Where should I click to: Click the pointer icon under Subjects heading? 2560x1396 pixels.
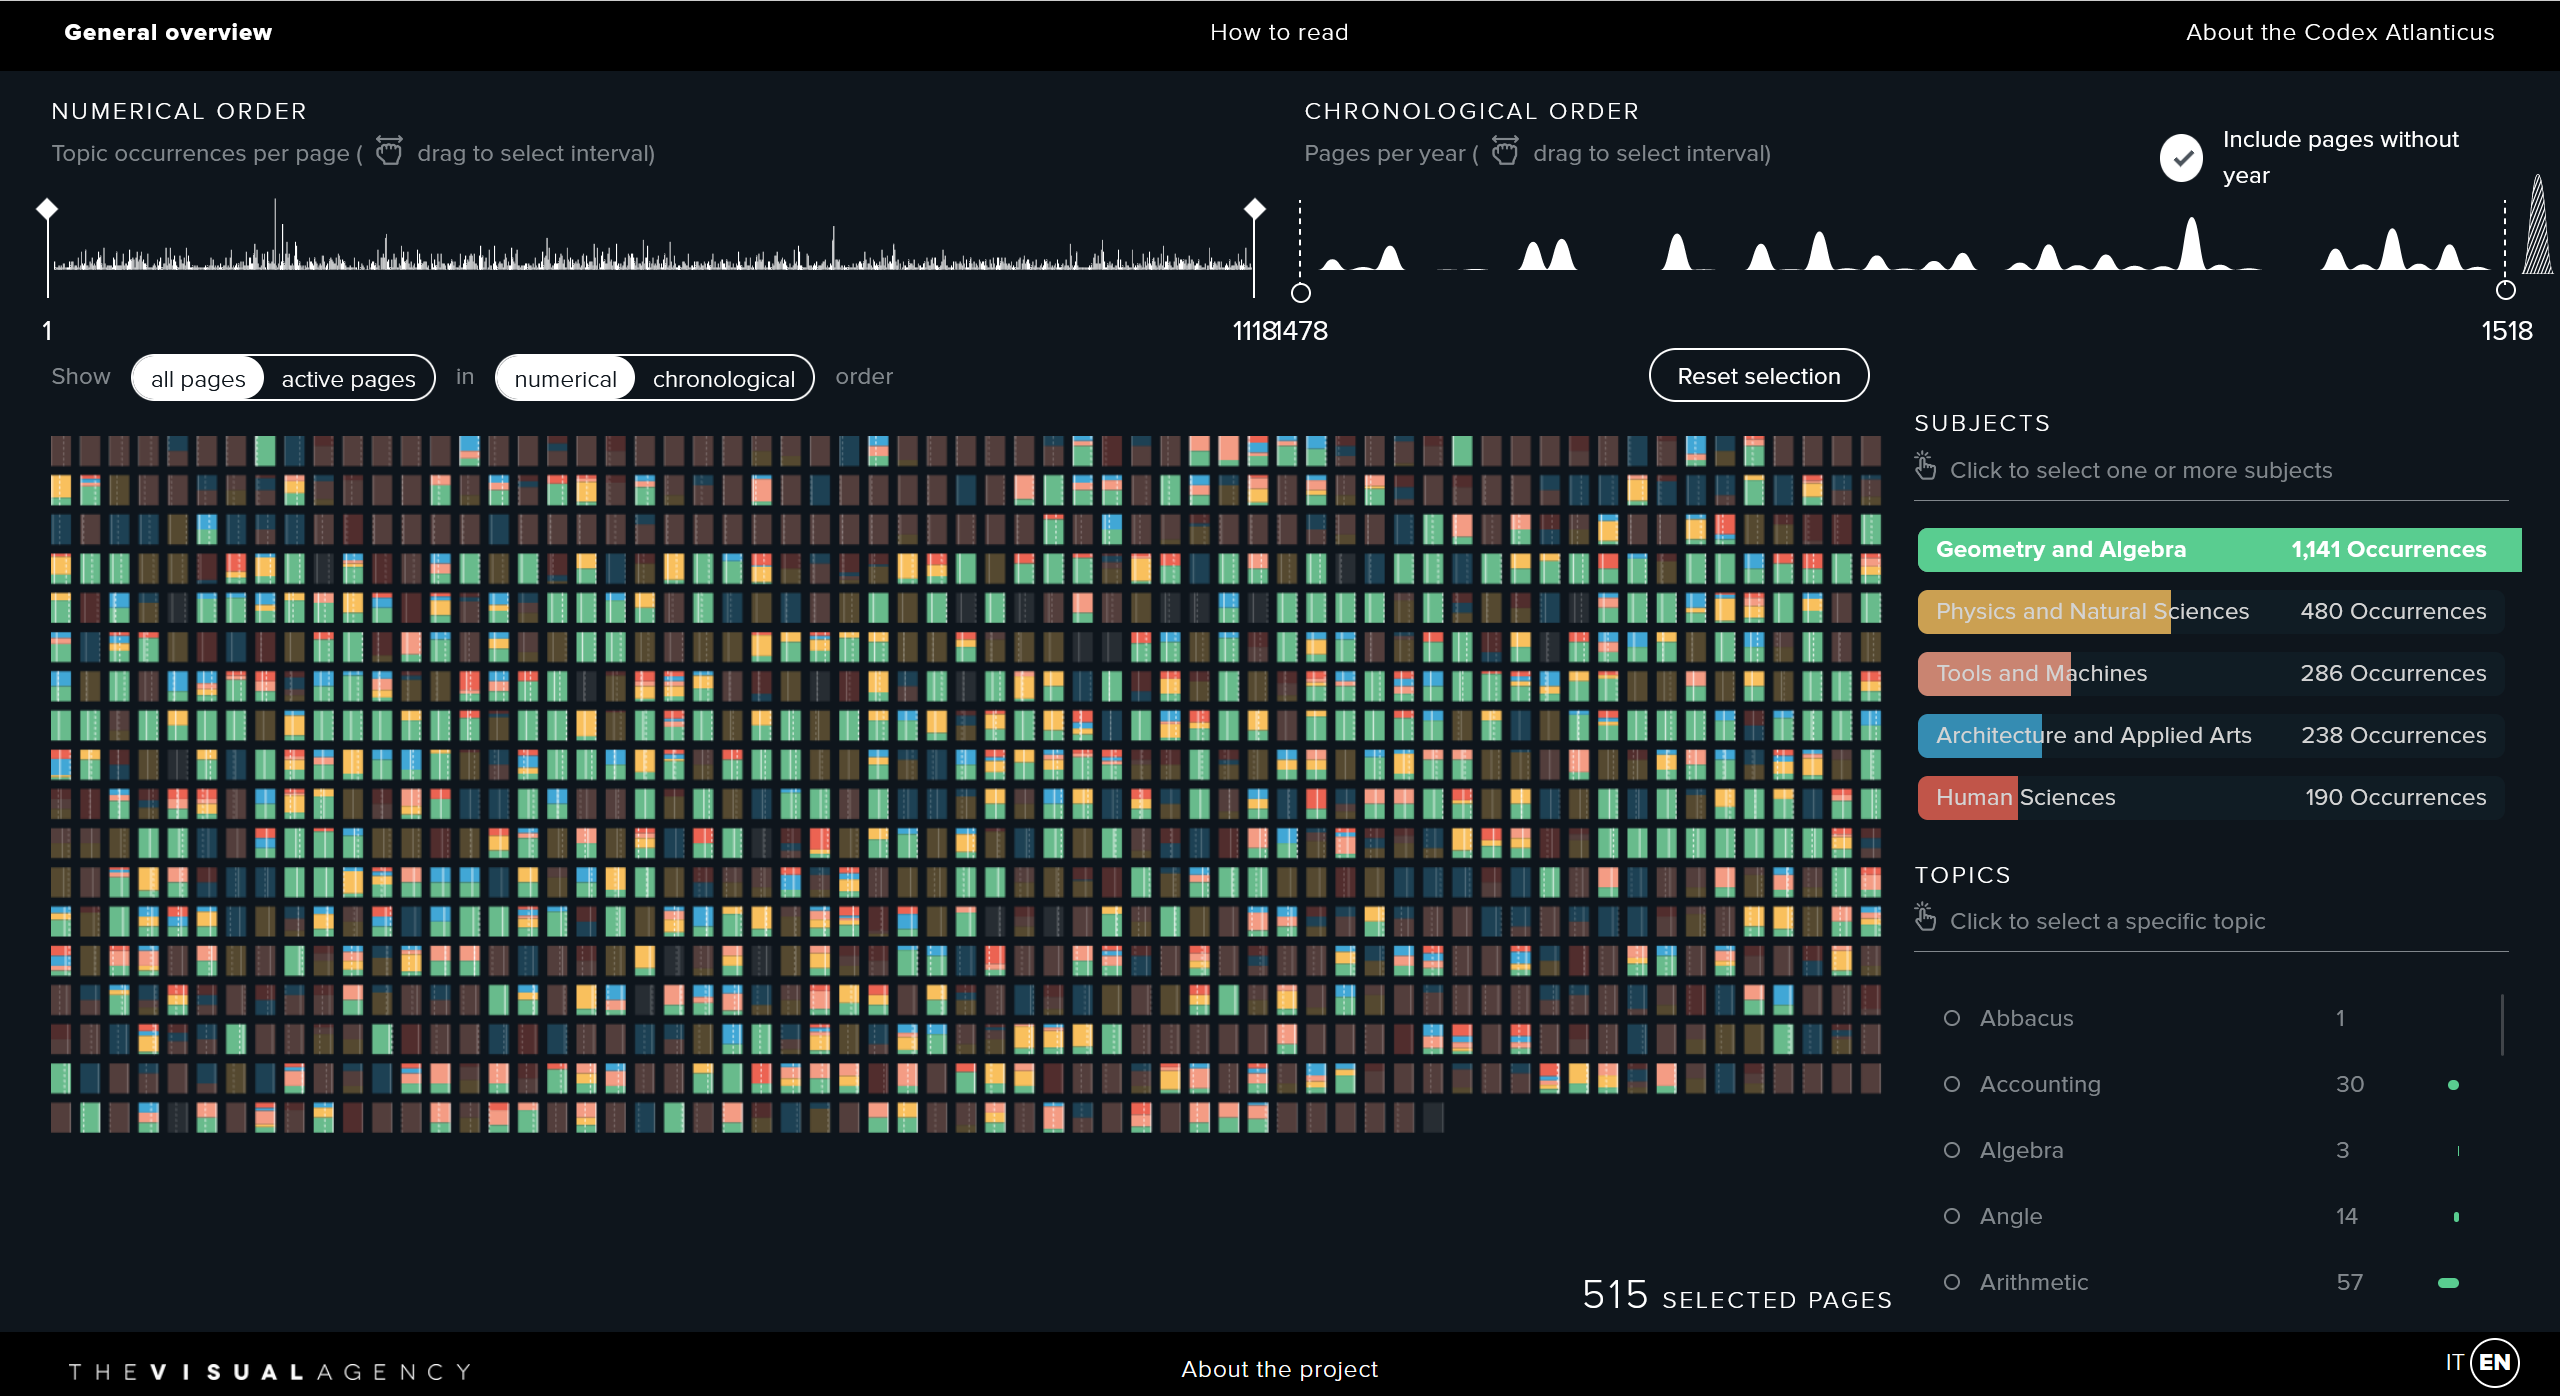pyautogui.click(x=1925, y=467)
